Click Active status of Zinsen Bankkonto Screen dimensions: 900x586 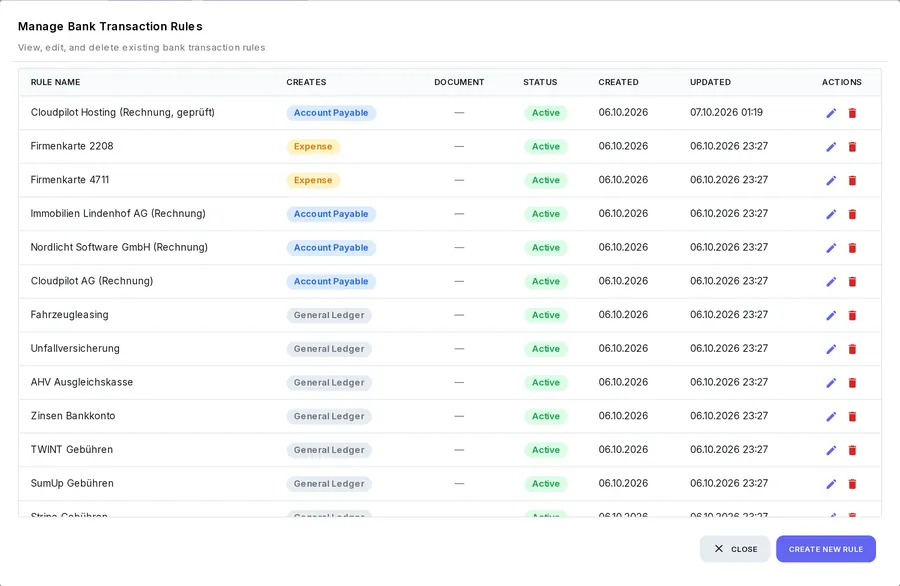tap(546, 416)
